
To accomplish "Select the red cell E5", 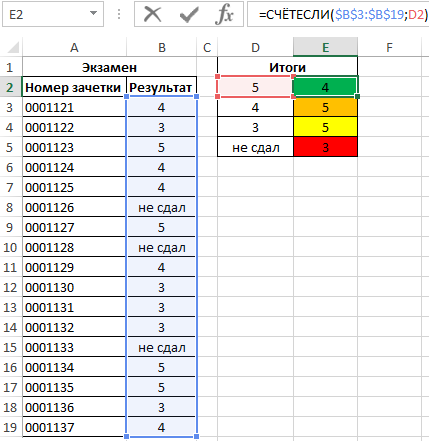I will click(325, 147).
